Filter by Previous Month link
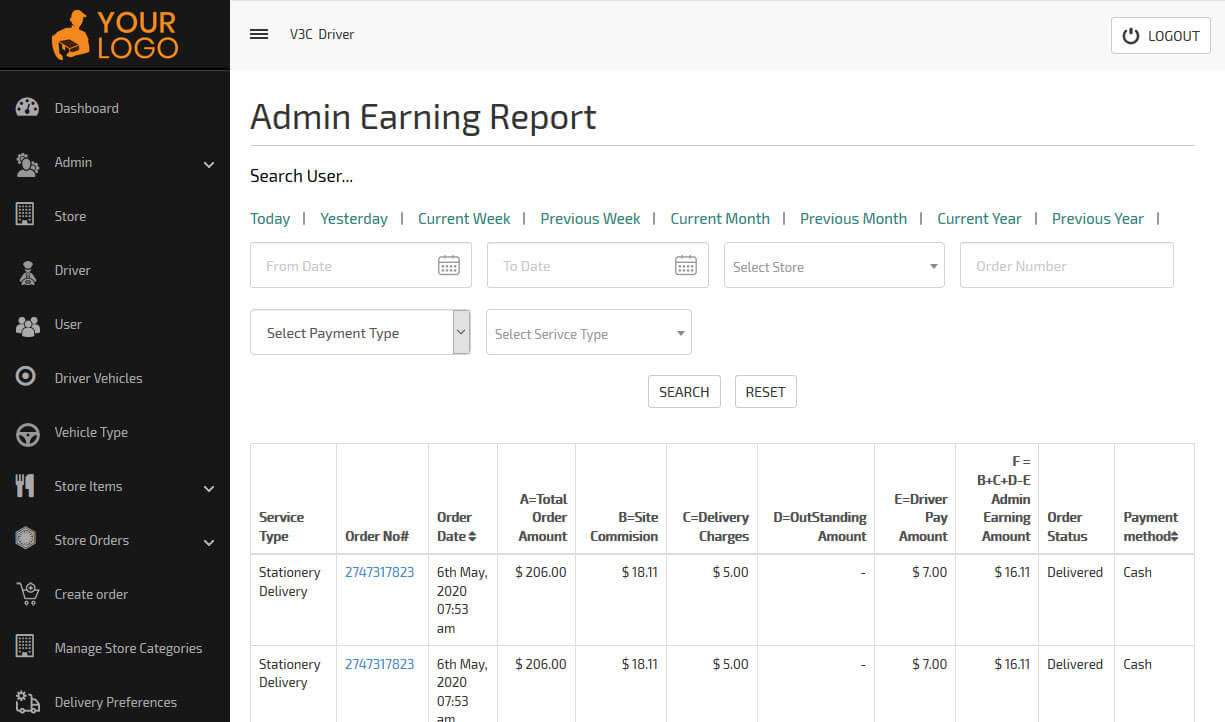Screen dimensions: 1225x722 (x=853, y=219)
